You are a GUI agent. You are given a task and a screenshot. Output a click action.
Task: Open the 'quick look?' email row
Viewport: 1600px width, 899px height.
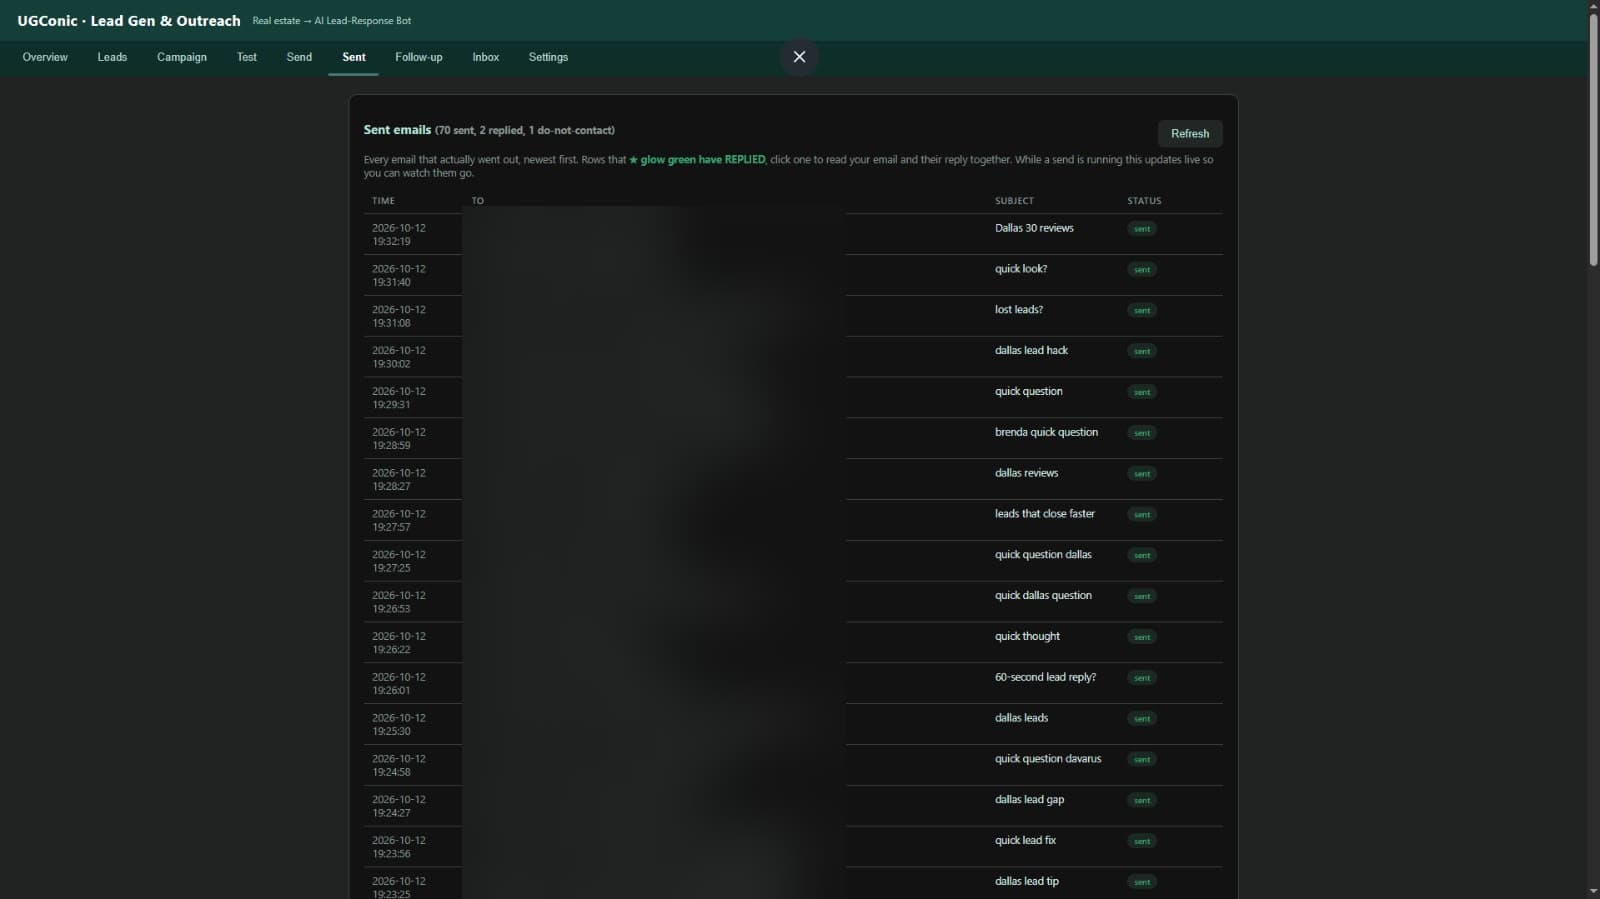(793, 275)
